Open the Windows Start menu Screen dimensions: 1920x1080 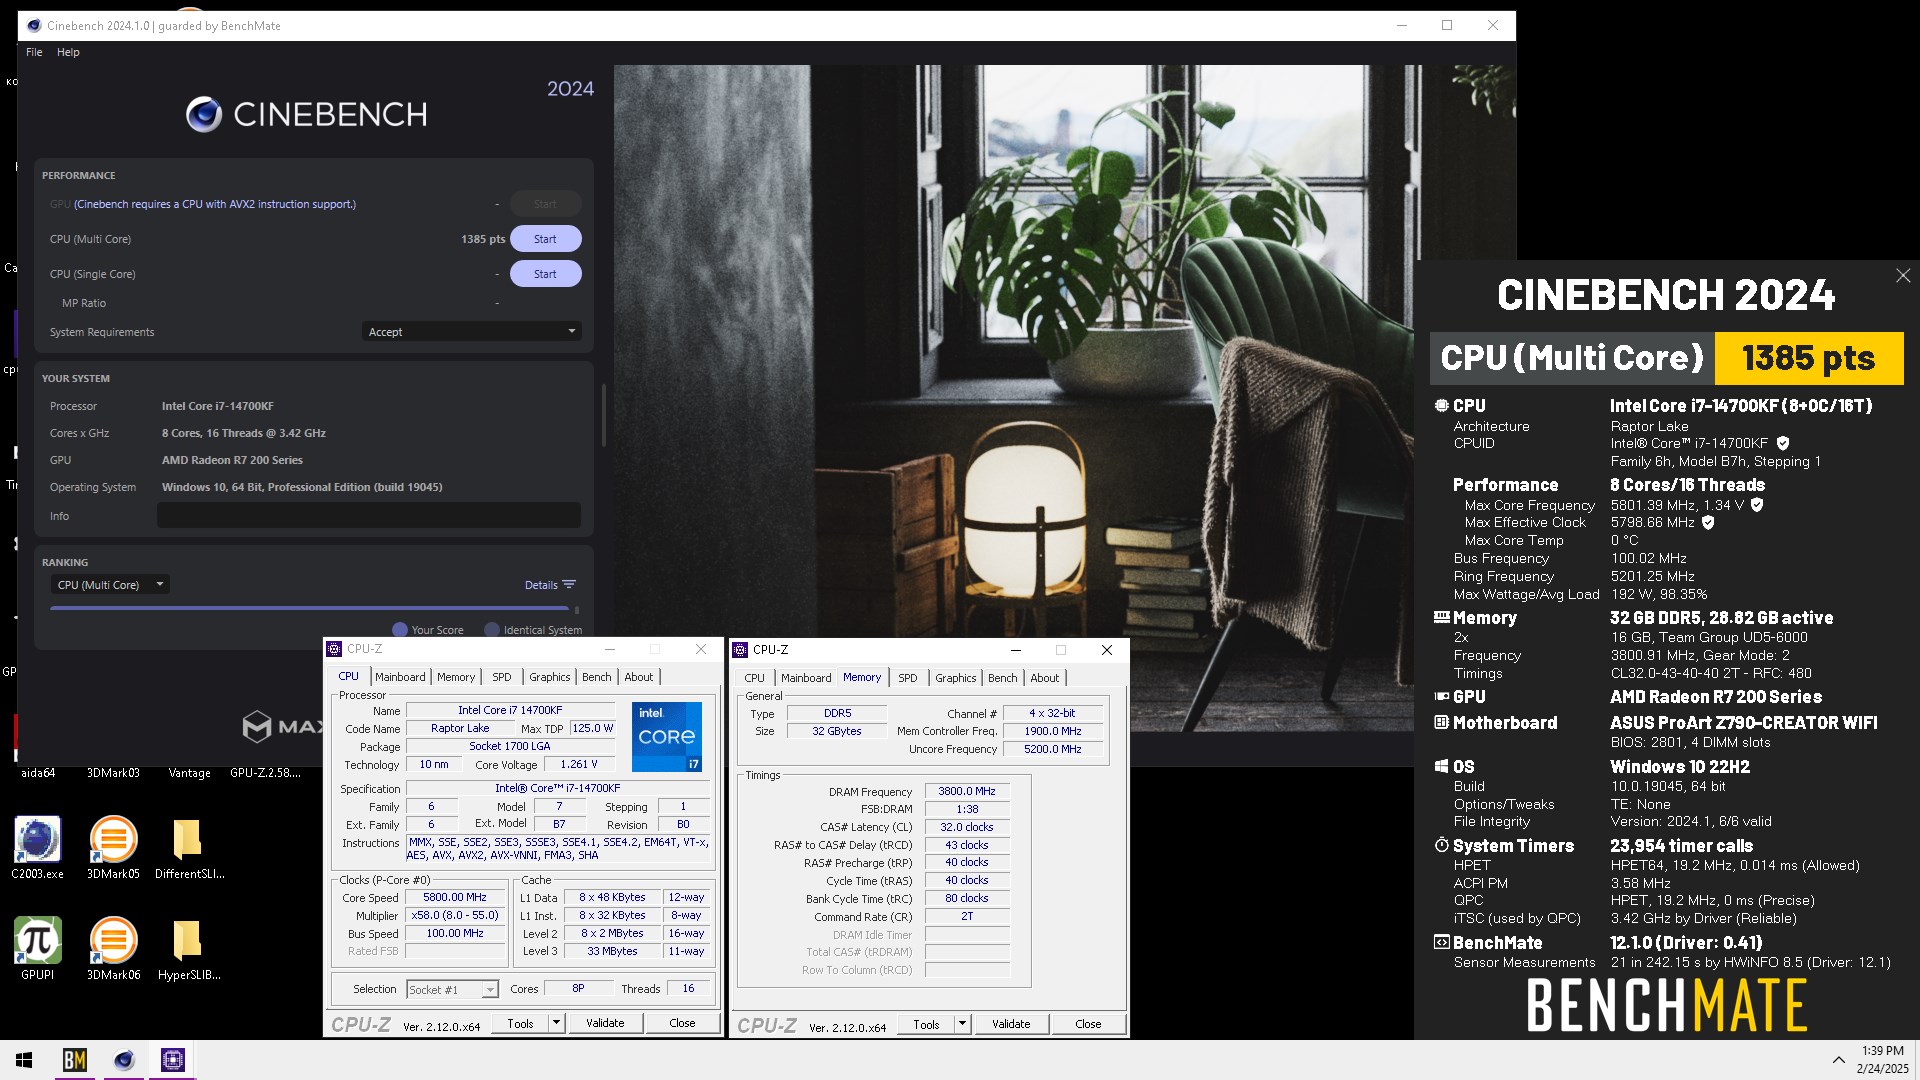[24, 1060]
